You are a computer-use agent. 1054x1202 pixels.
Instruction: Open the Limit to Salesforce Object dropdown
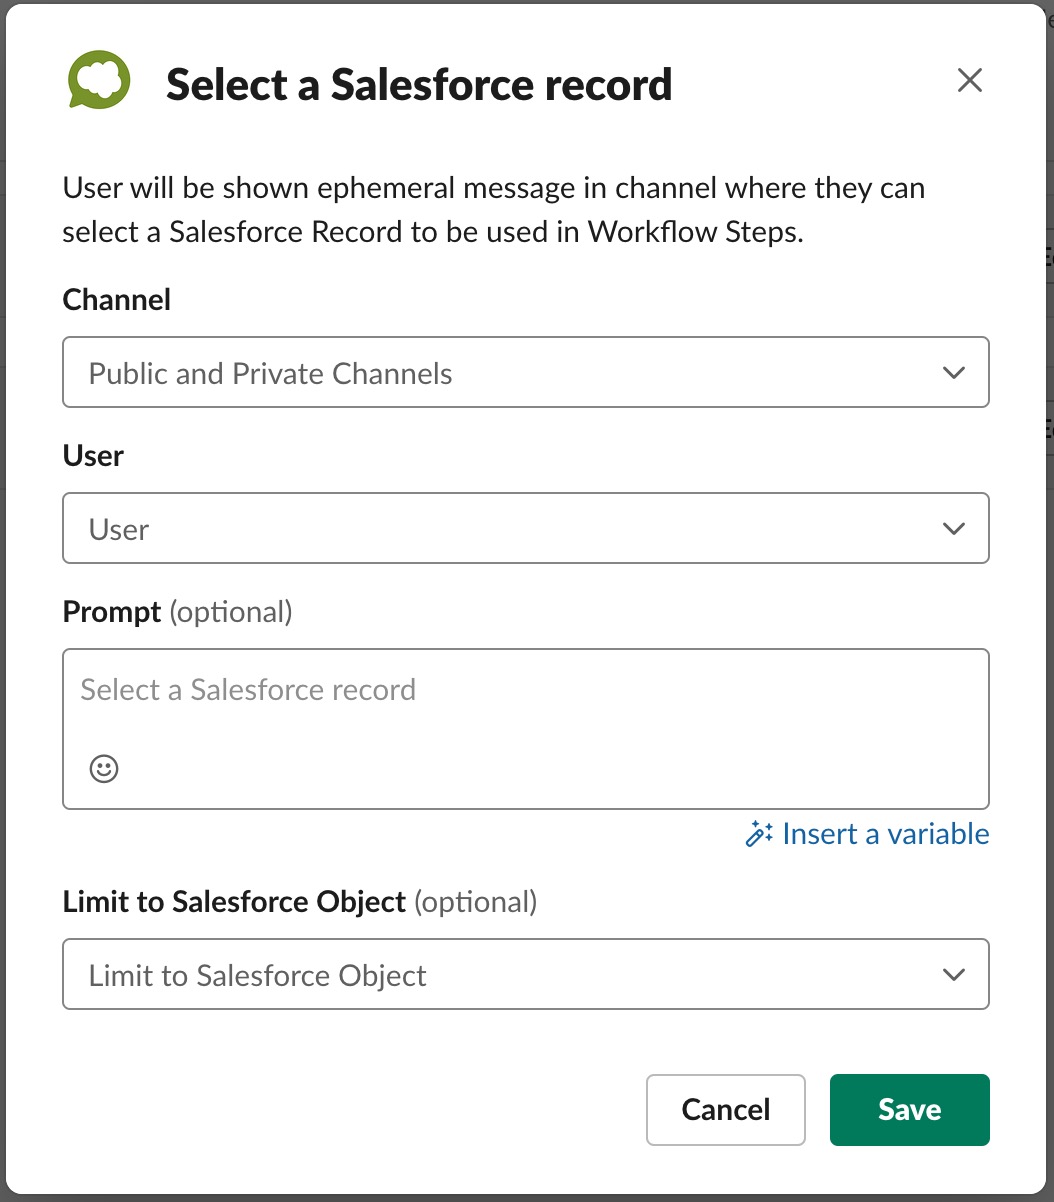pyautogui.click(x=526, y=974)
